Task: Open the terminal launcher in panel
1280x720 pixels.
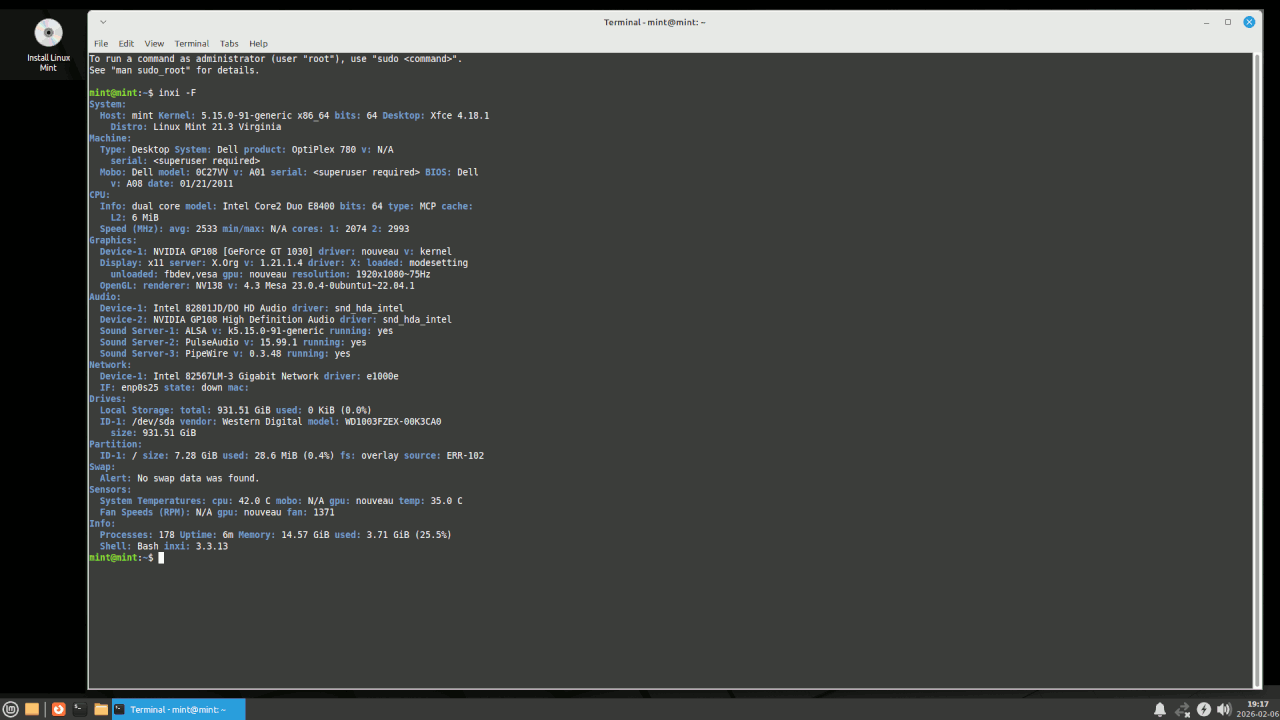Action: [79, 709]
